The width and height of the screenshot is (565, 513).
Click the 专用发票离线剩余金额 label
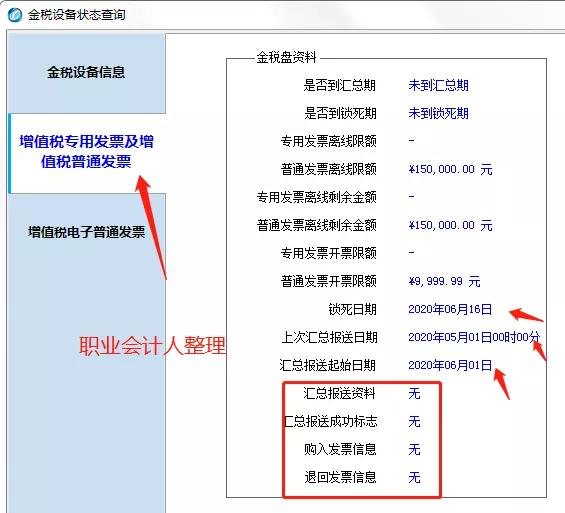(x=316, y=197)
